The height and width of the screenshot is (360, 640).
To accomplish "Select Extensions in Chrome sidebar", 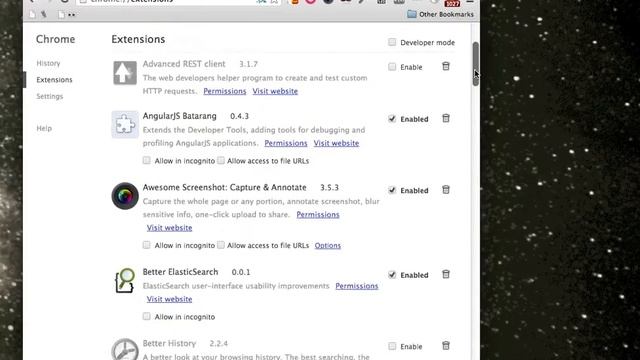I will click(x=54, y=80).
